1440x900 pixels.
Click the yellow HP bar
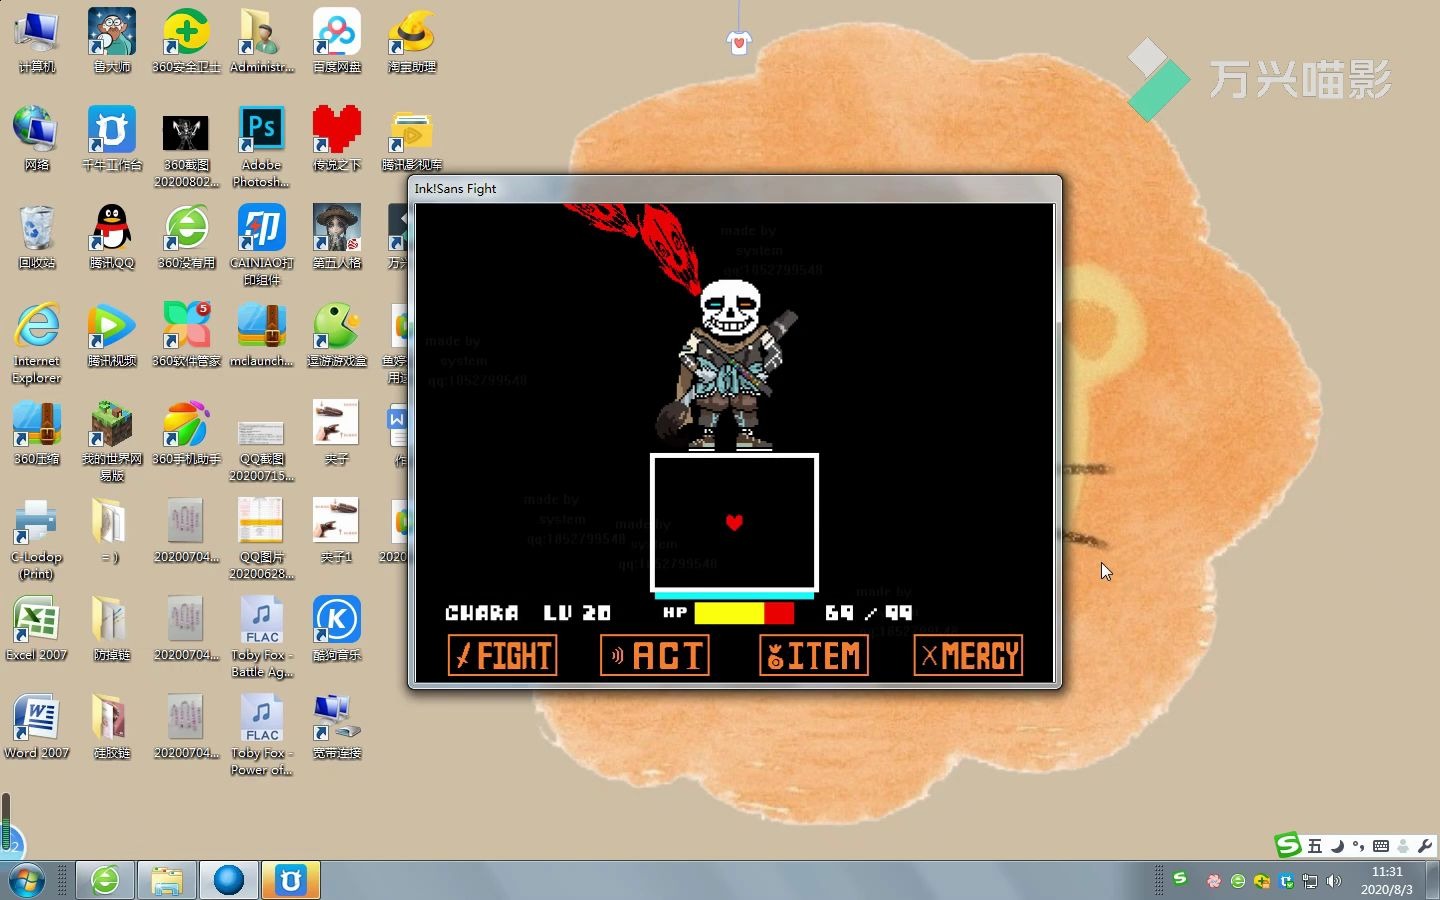tap(729, 613)
